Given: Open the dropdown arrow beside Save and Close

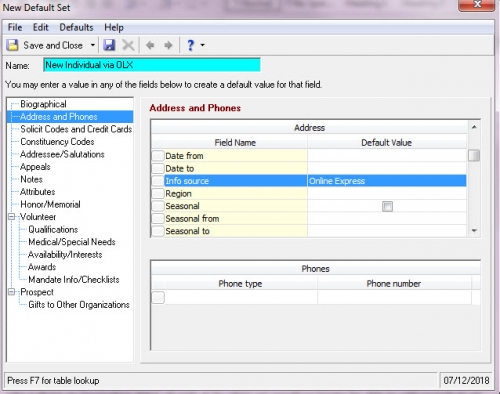Looking at the screenshot, I should pos(93,45).
